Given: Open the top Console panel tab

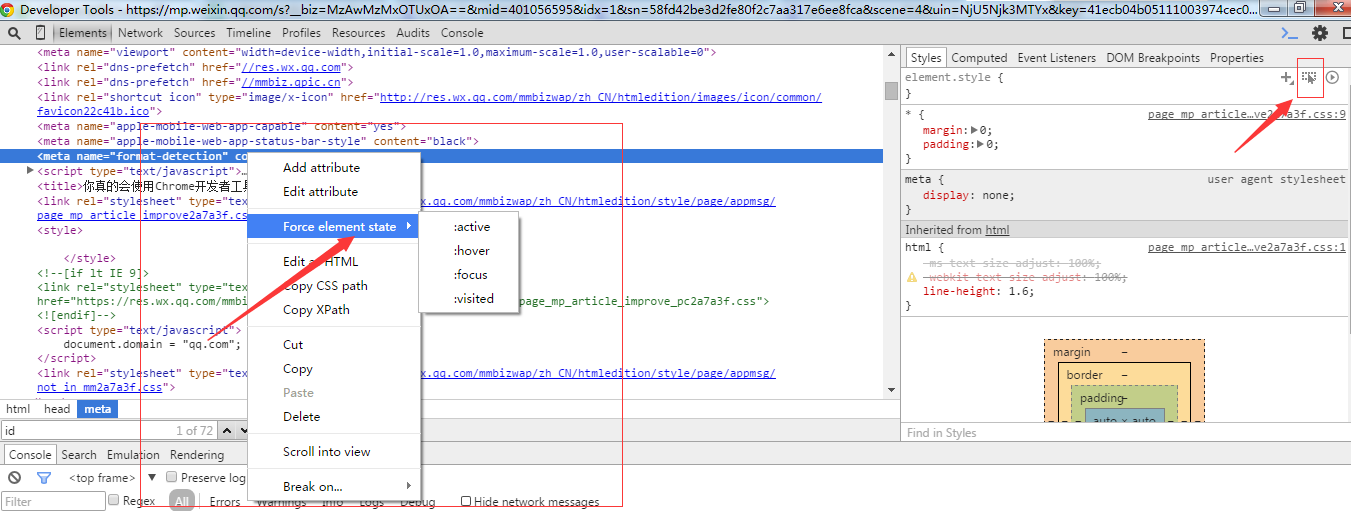Looking at the screenshot, I should pyautogui.click(x=462, y=33).
